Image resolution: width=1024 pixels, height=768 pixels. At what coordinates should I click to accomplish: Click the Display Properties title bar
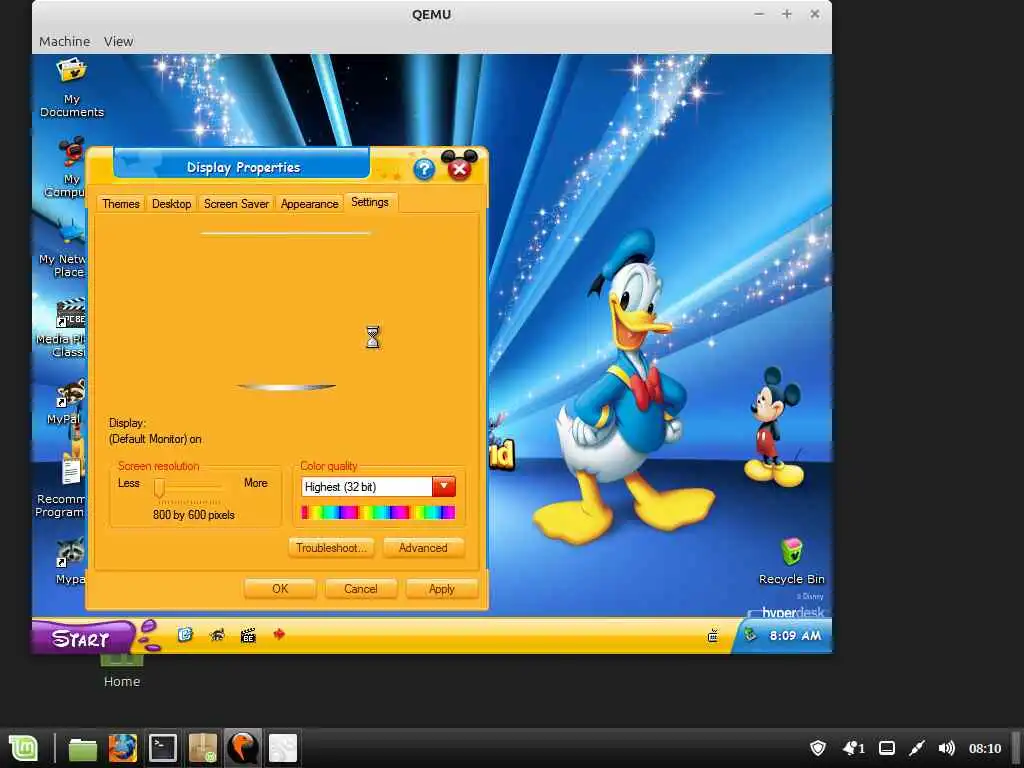(243, 167)
